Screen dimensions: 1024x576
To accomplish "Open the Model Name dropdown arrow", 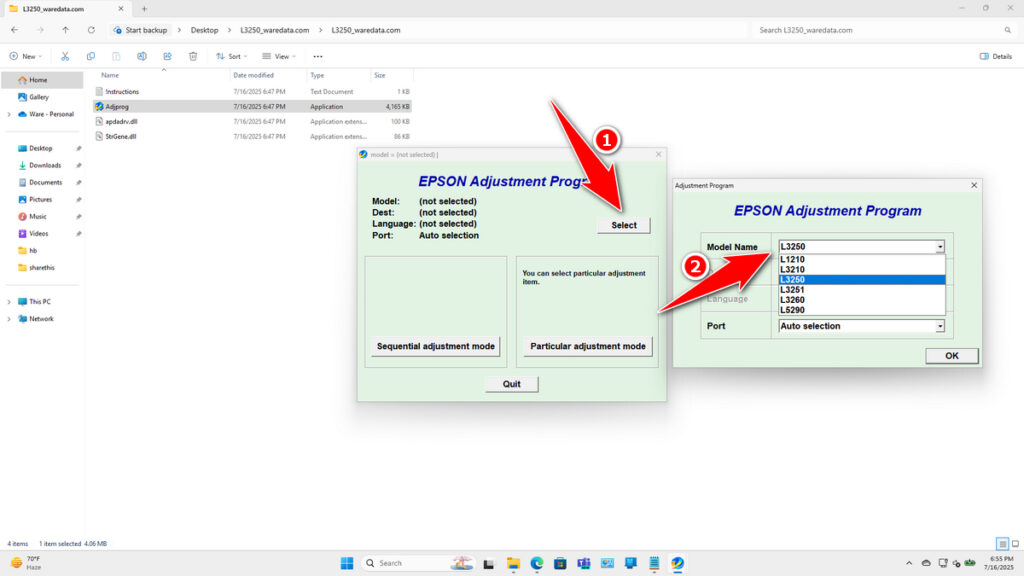I will click(x=940, y=247).
